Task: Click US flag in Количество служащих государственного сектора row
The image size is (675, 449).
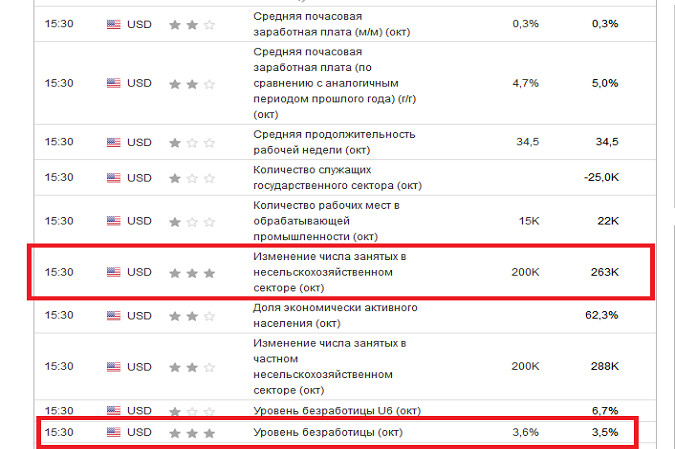Action: pos(113,178)
